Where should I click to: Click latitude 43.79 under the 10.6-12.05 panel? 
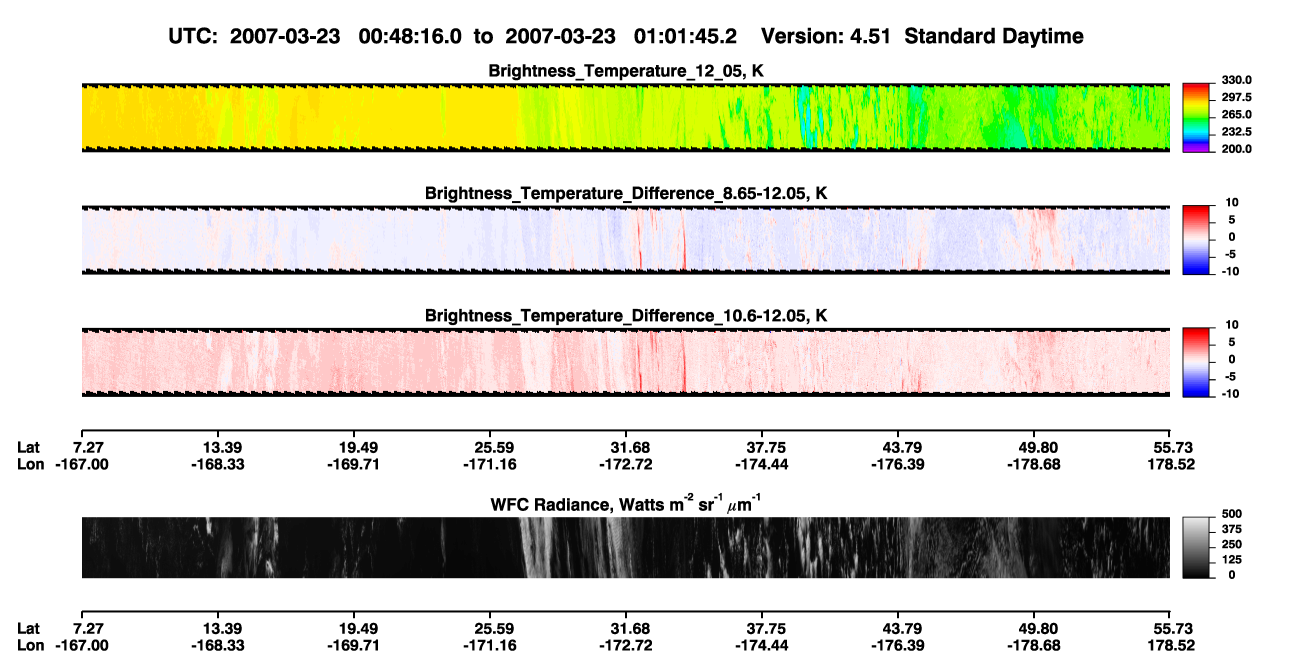tap(897, 448)
